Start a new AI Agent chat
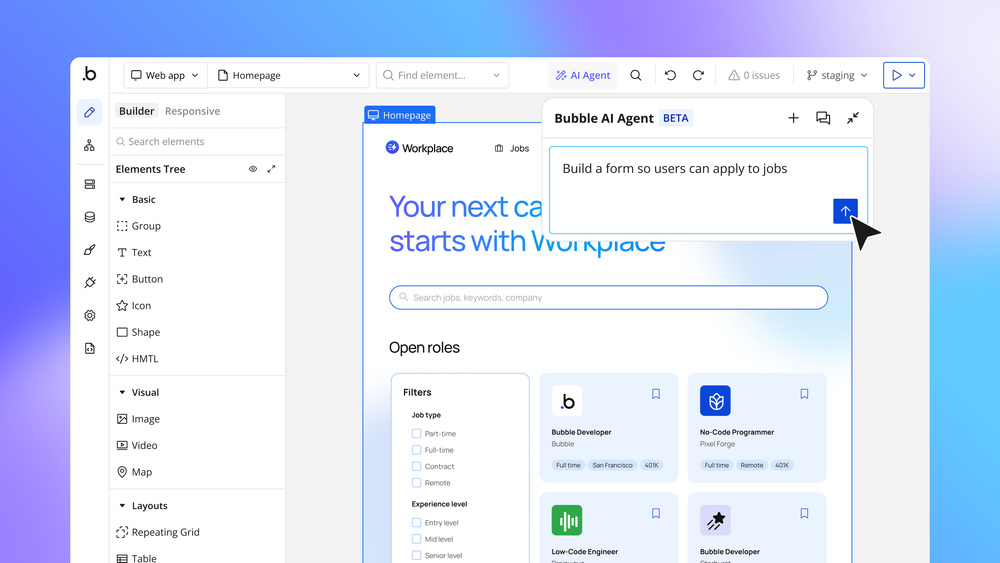1000x563 pixels. click(793, 118)
